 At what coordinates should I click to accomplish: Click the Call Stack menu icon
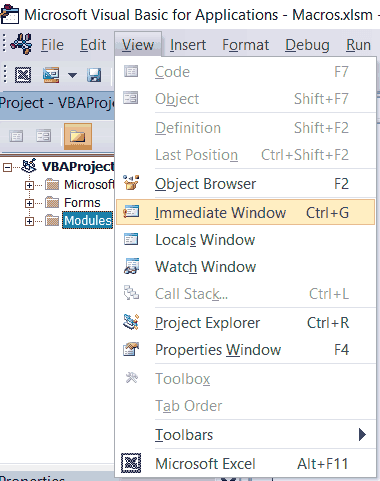(131, 293)
